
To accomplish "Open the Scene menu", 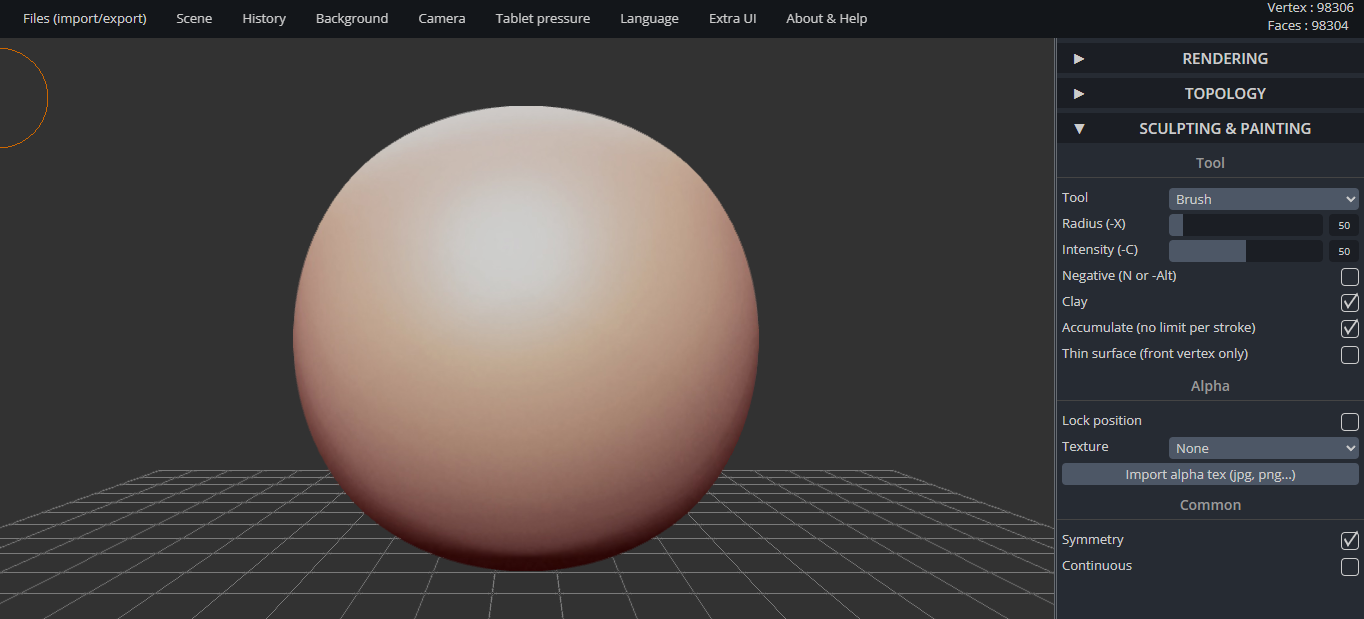I will coord(193,18).
